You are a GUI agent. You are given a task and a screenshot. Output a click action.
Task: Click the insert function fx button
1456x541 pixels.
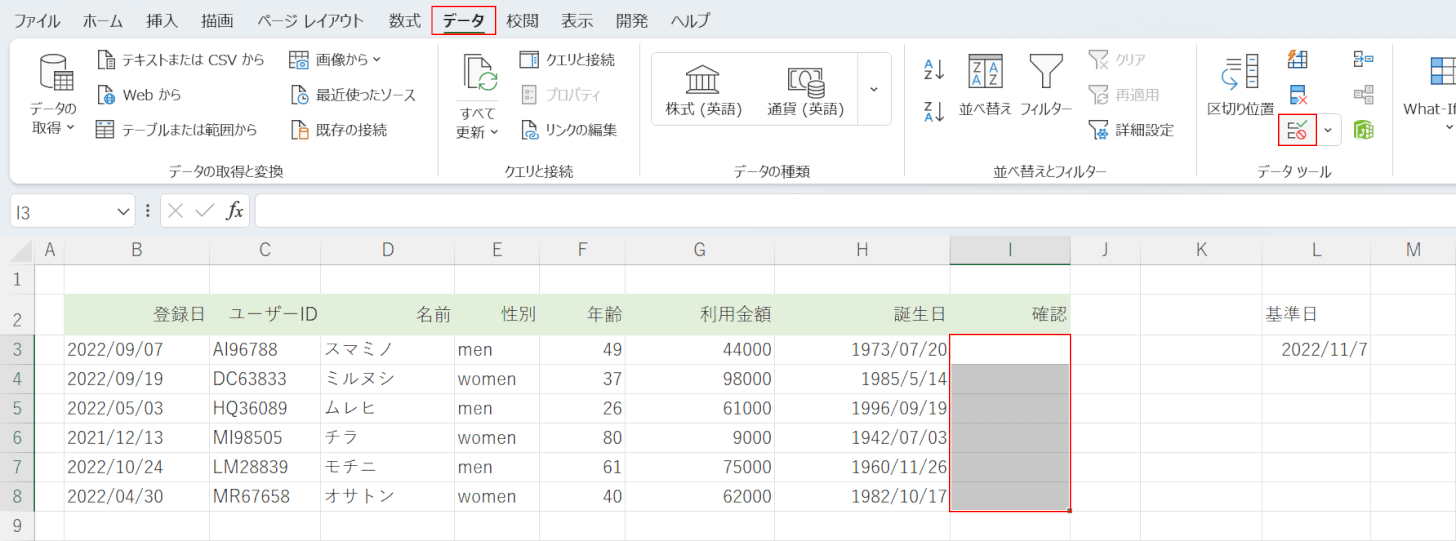pyautogui.click(x=234, y=211)
